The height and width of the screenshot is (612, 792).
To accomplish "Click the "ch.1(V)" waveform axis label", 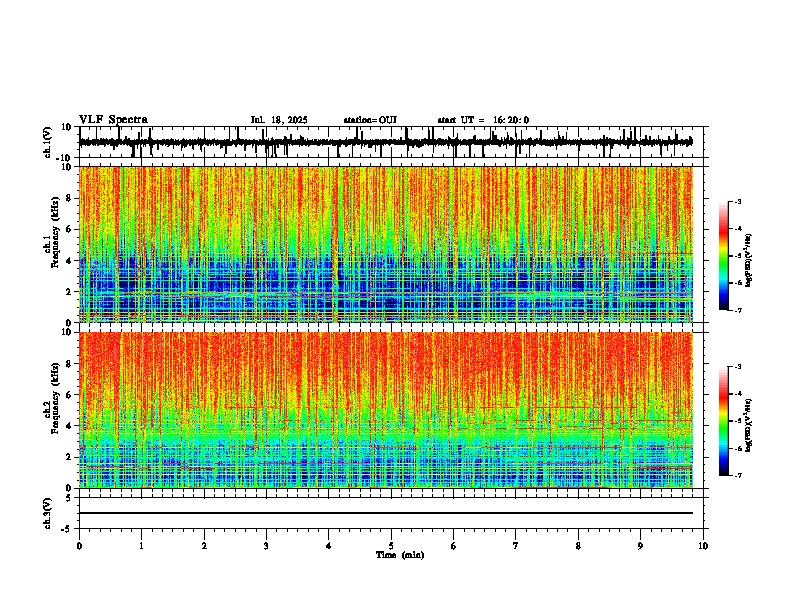I will coord(48,142).
